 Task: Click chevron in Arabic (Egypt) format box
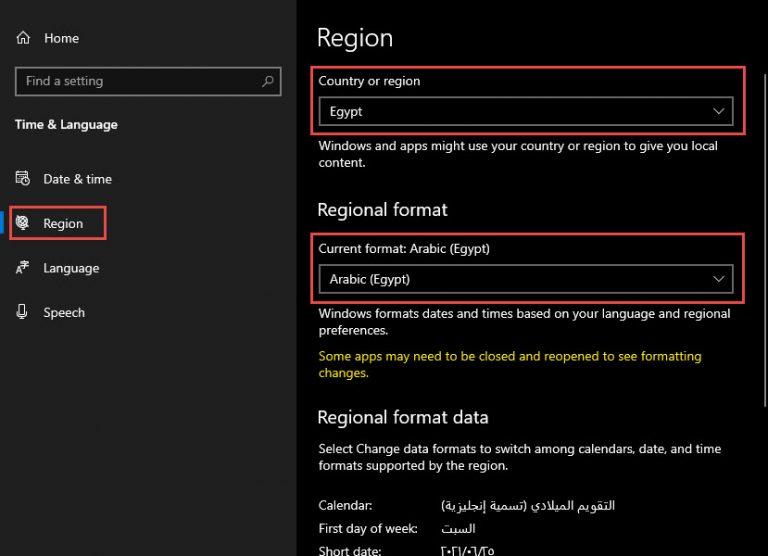[x=718, y=279]
